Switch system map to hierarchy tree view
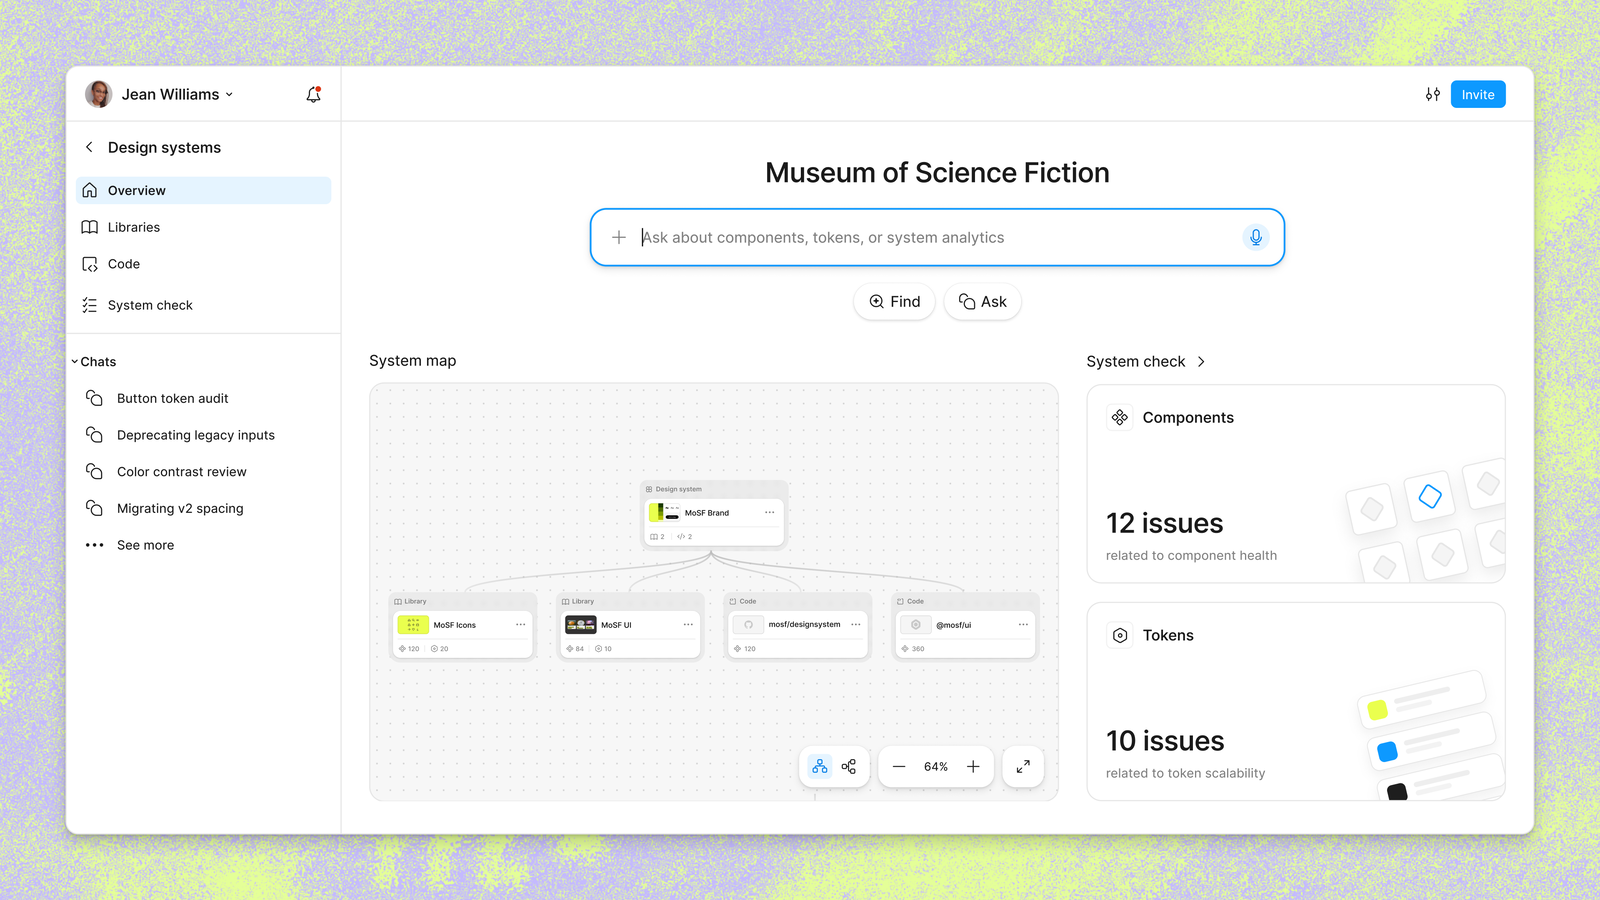Image resolution: width=1600 pixels, height=900 pixels. pos(820,767)
